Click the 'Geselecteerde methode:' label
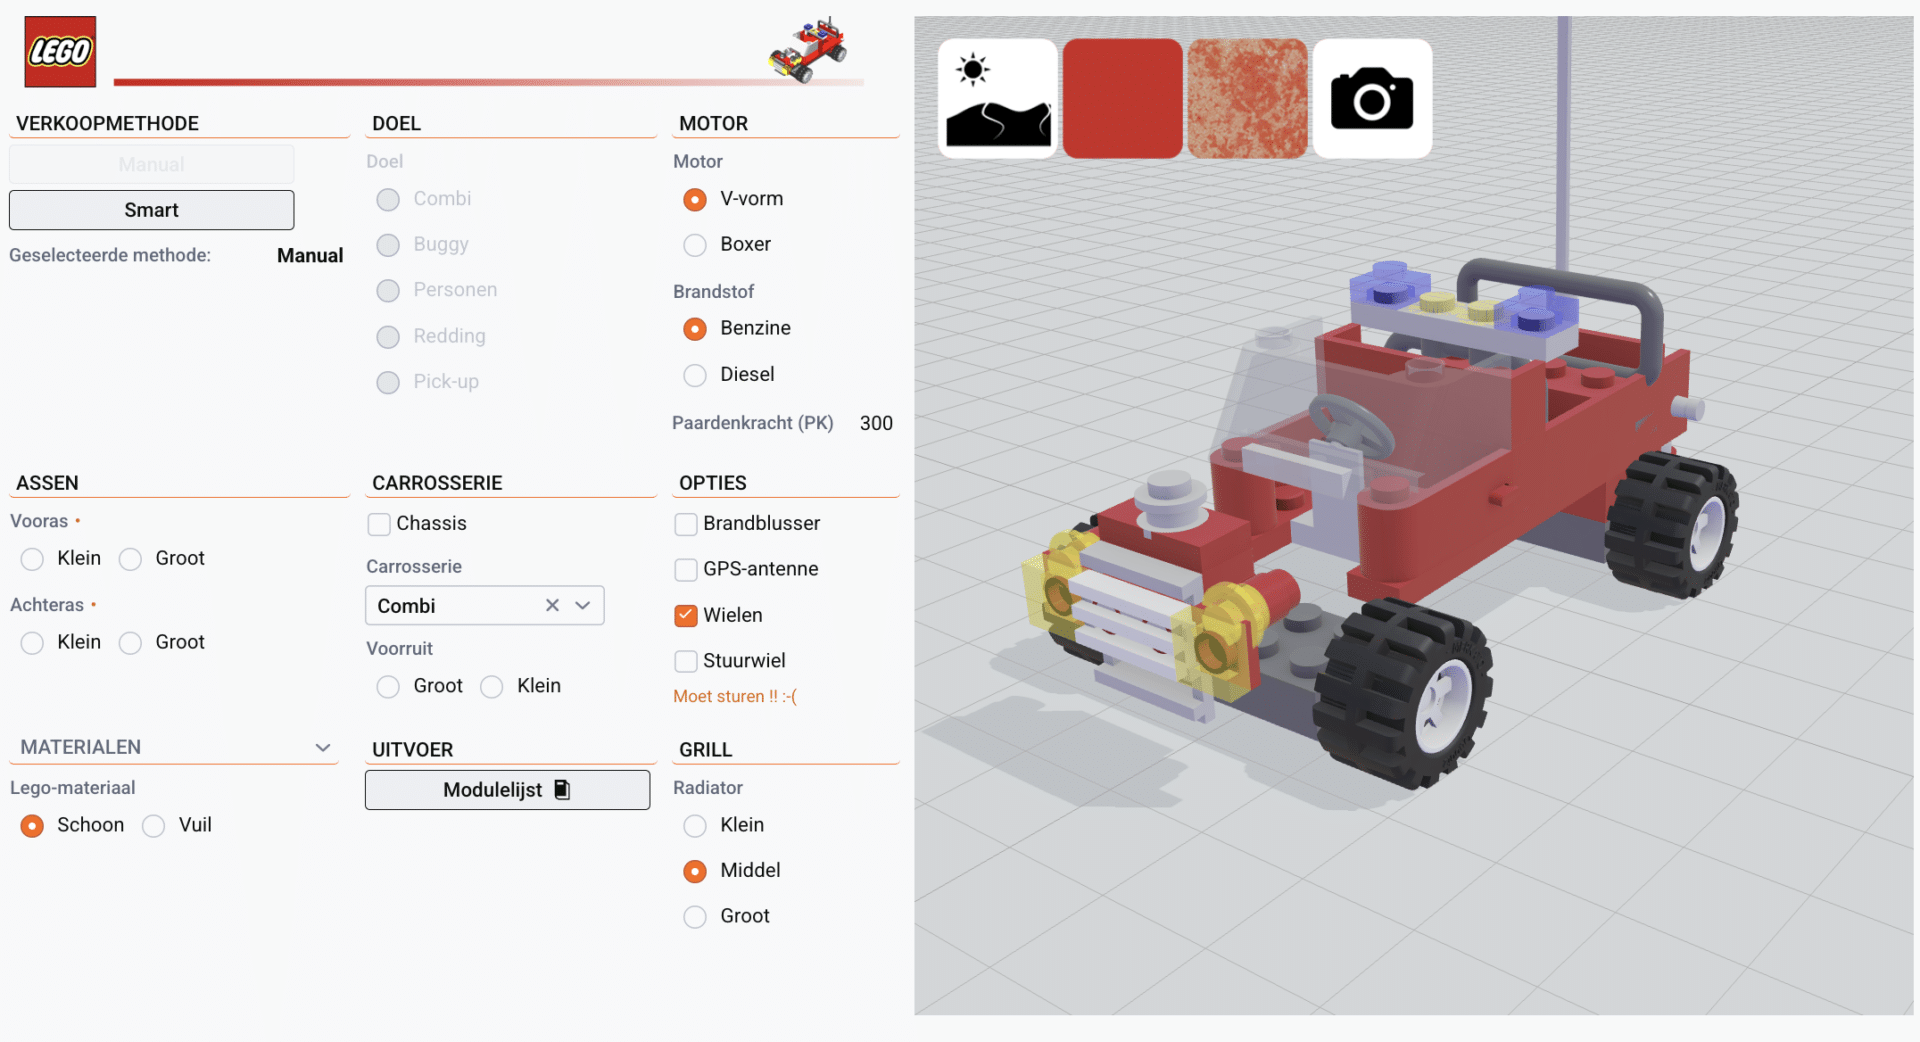Image resolution: width=1920 pixels, height=1042 pixels. (x=110, y=255)
